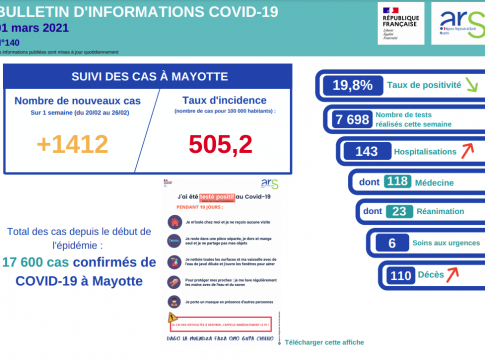The height and width of the screenshot is (360, 485).
Task: Click the mask-wearing person icon on poster
Action: tap(174, 302)
